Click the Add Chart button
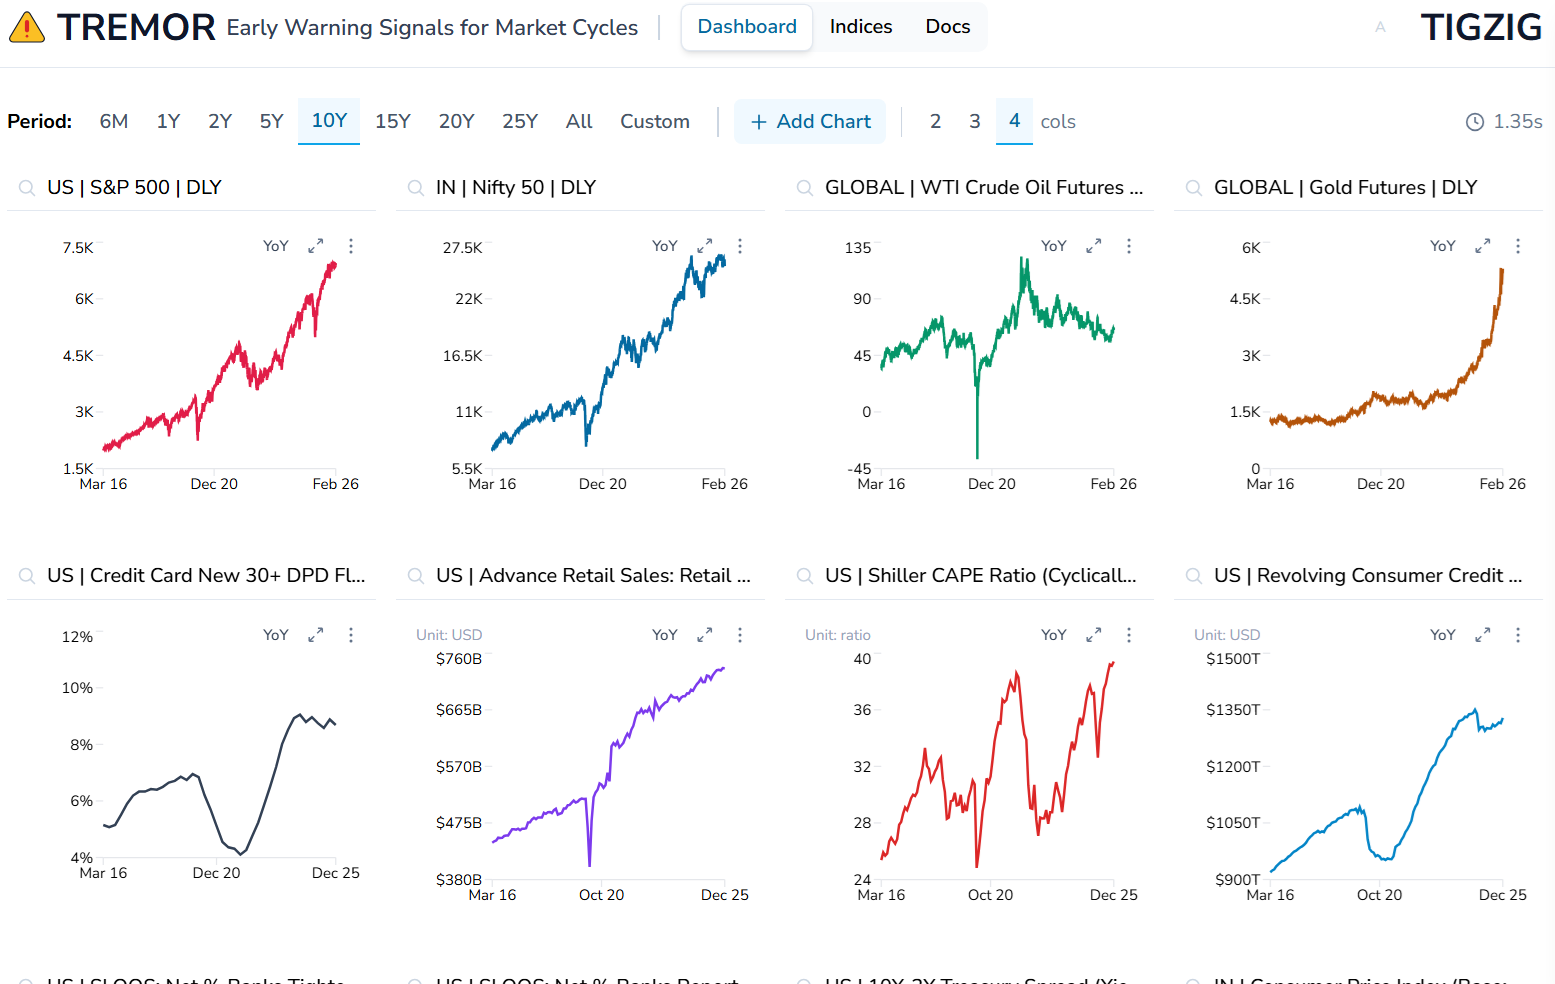This screenshot has height=984, width=1555. [x=810, y=122]
